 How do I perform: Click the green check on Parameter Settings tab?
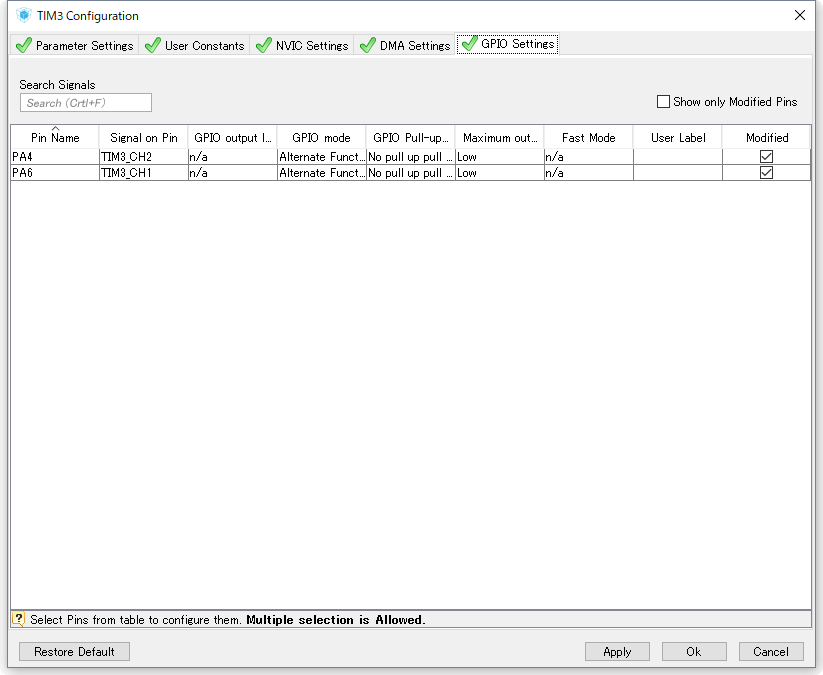click(23, 45)
